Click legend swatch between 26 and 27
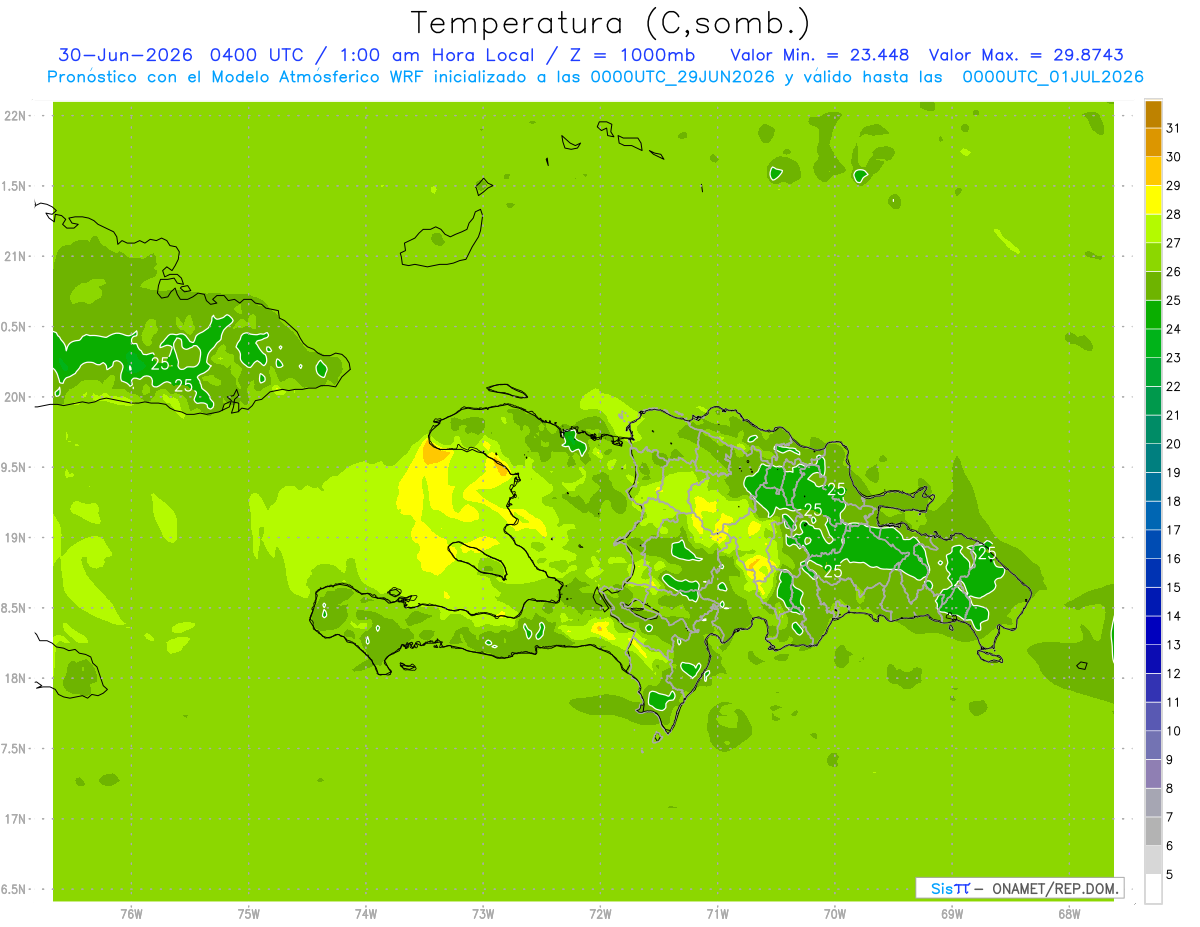 pos(1154,258)
